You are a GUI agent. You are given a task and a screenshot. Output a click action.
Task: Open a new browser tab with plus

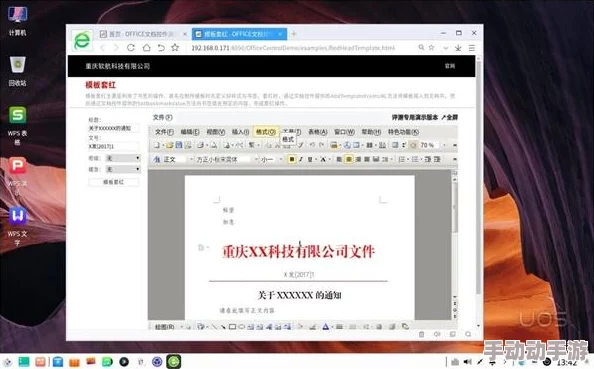(x=294, y=34)
